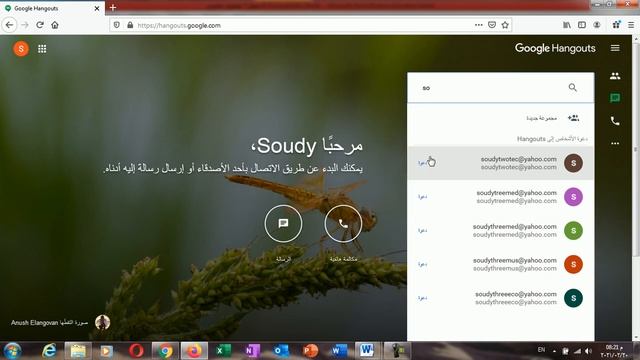Click the photographer's profile picture
This screenshot has width=640, height=360.
102,322
